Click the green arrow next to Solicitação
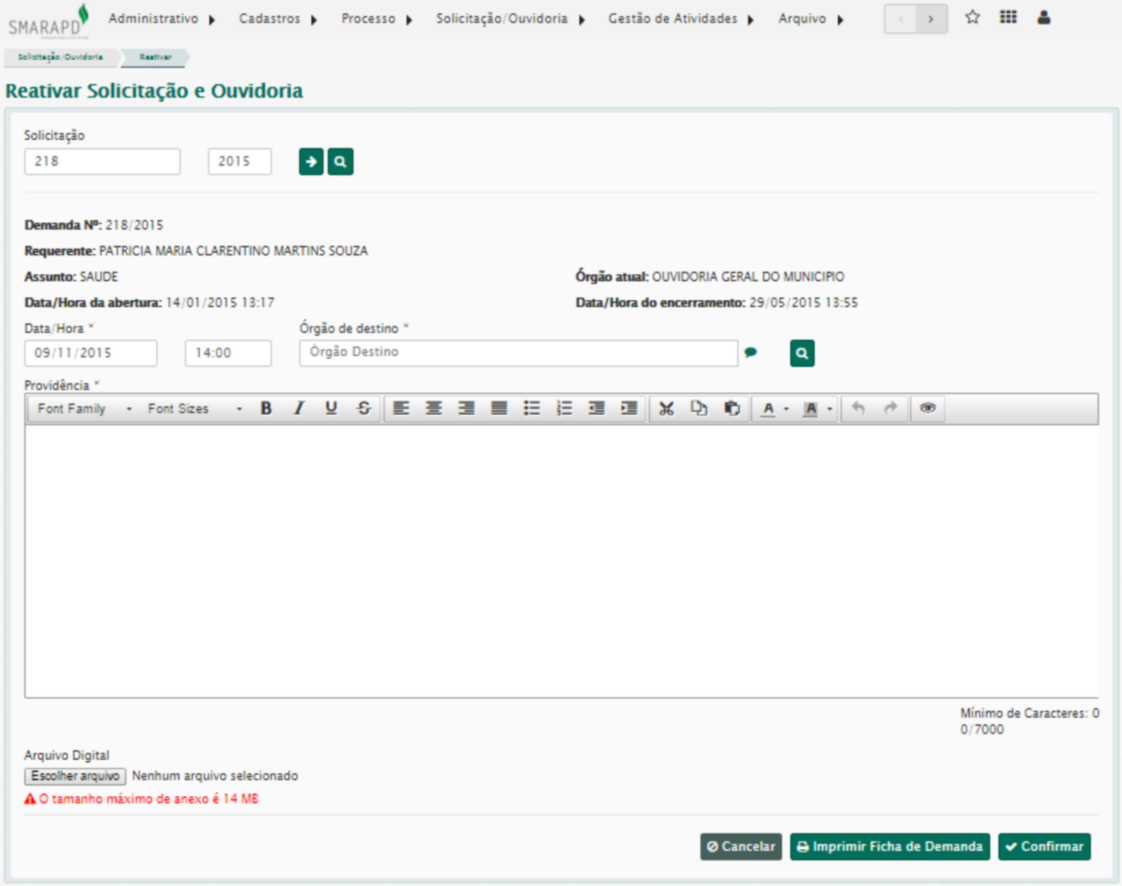Screen dimensions: 1122x886 pyautogui.click(x=311, y=162)
